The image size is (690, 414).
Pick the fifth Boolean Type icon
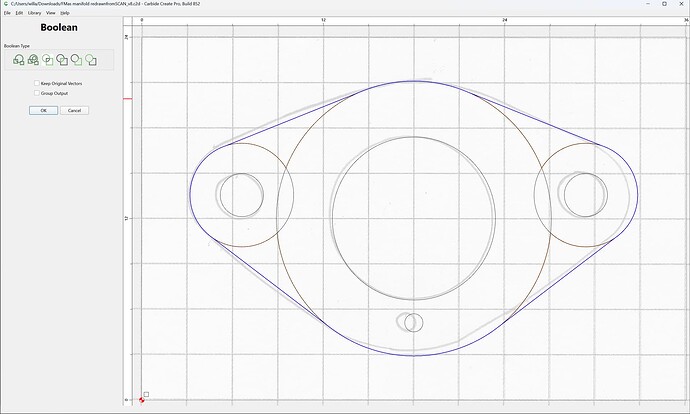click(77, 60)
